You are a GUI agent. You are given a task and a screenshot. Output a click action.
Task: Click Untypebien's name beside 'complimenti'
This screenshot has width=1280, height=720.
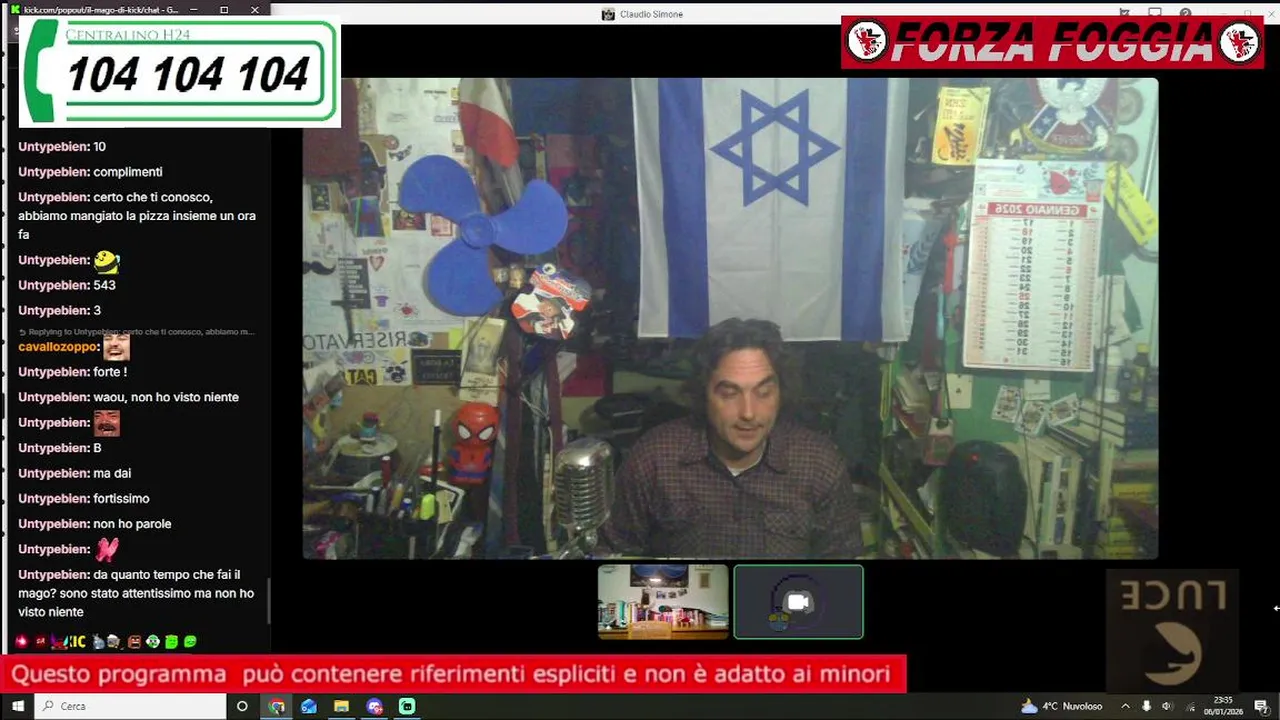point(54,172)
